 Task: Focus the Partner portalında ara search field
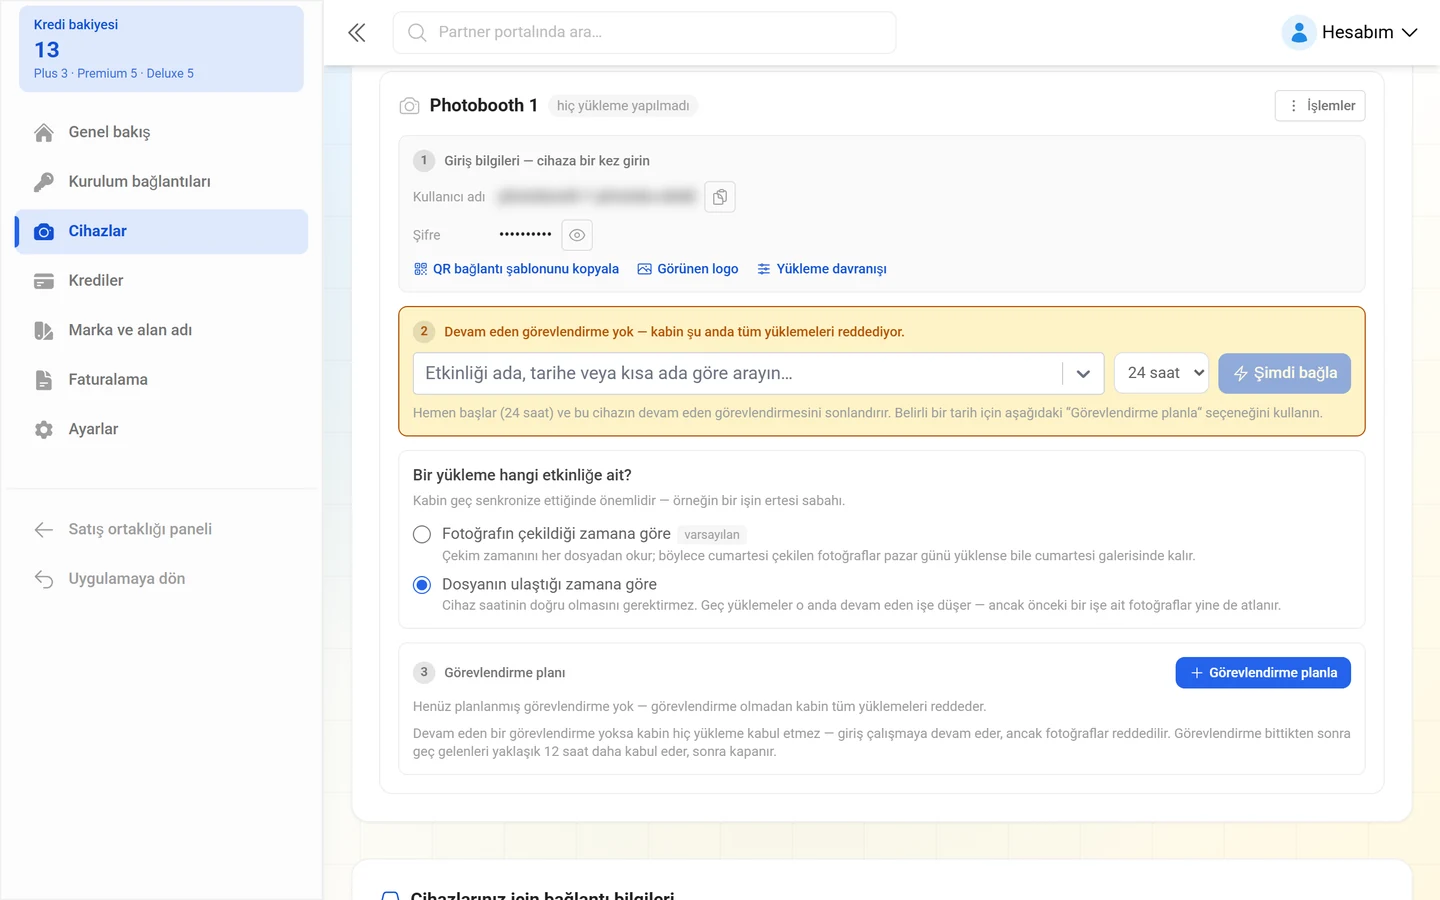pyautogui.click(x=644, y=33)
